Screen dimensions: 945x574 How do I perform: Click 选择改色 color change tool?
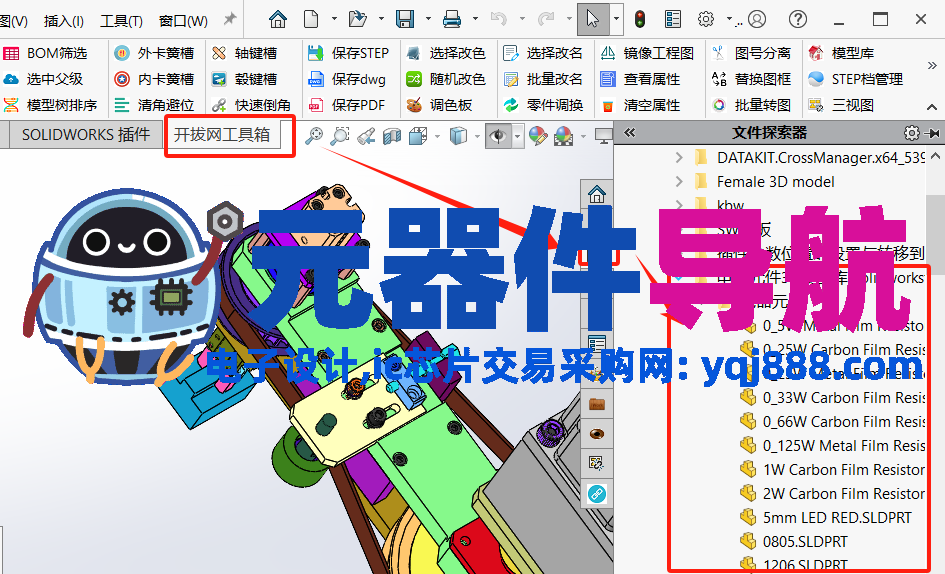446,53
